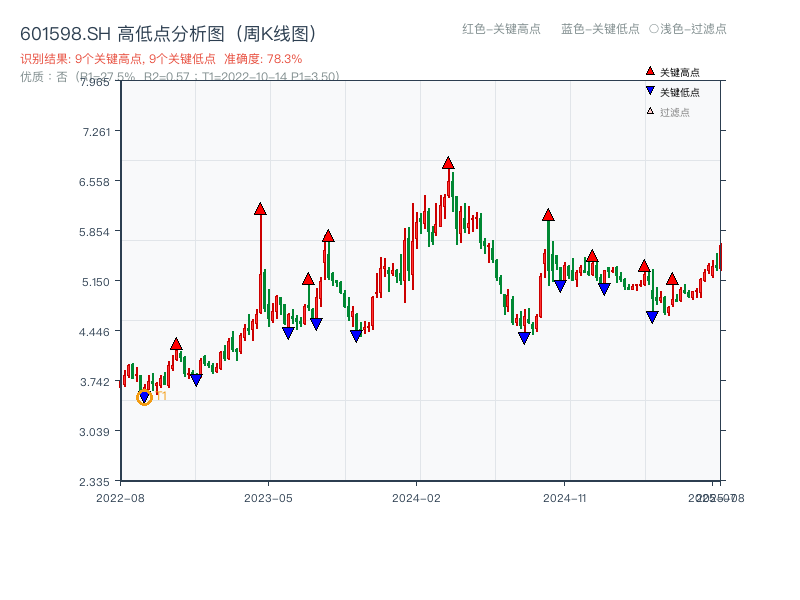
Task: Click the blue 关键低点 triangle in legend
Action: pyautogui.click(x=650, y=91)
